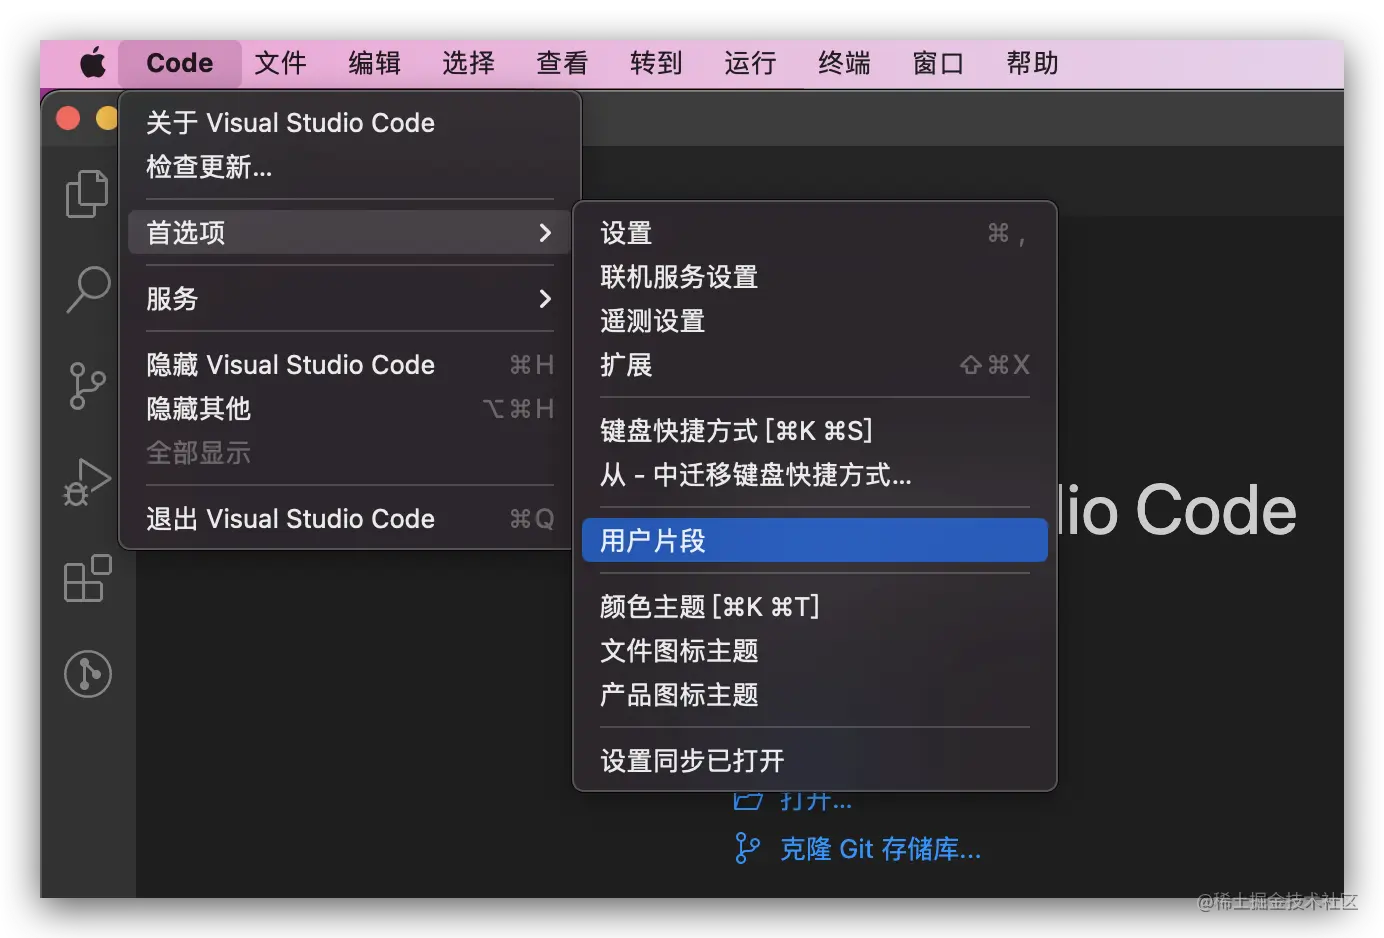Image resolution: width=1384 pixels, height=938 pixels.
Task: Select 文件图标主题
Action: [814, 651]
